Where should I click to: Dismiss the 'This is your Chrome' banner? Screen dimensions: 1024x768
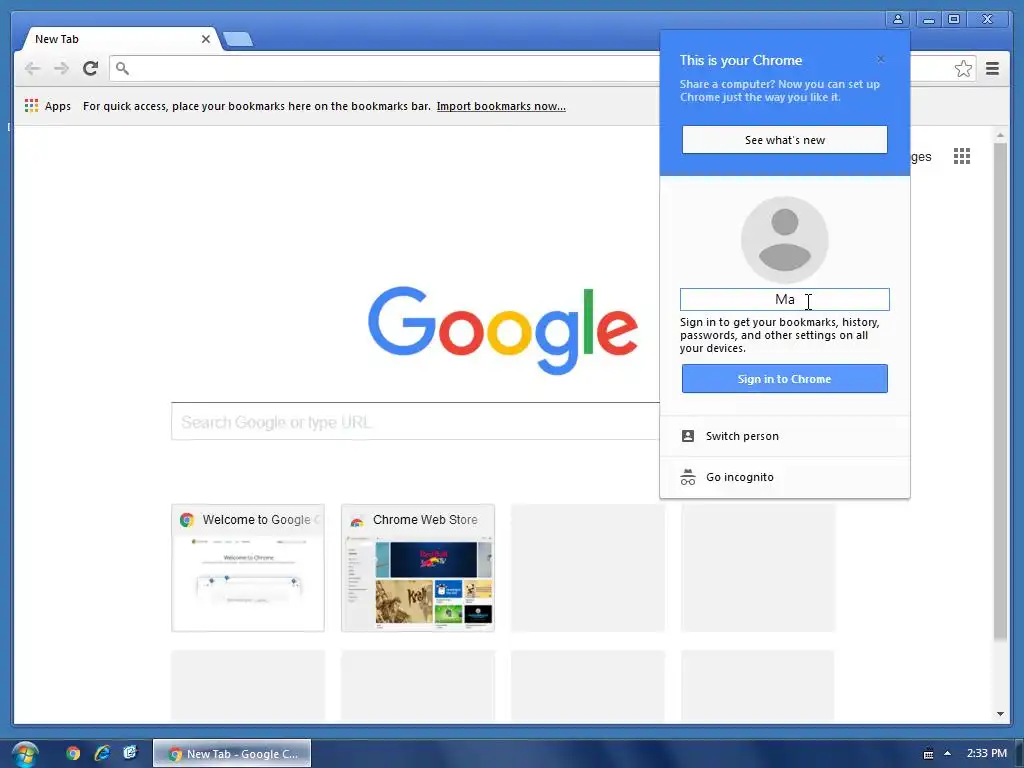[x=880, y=59]
